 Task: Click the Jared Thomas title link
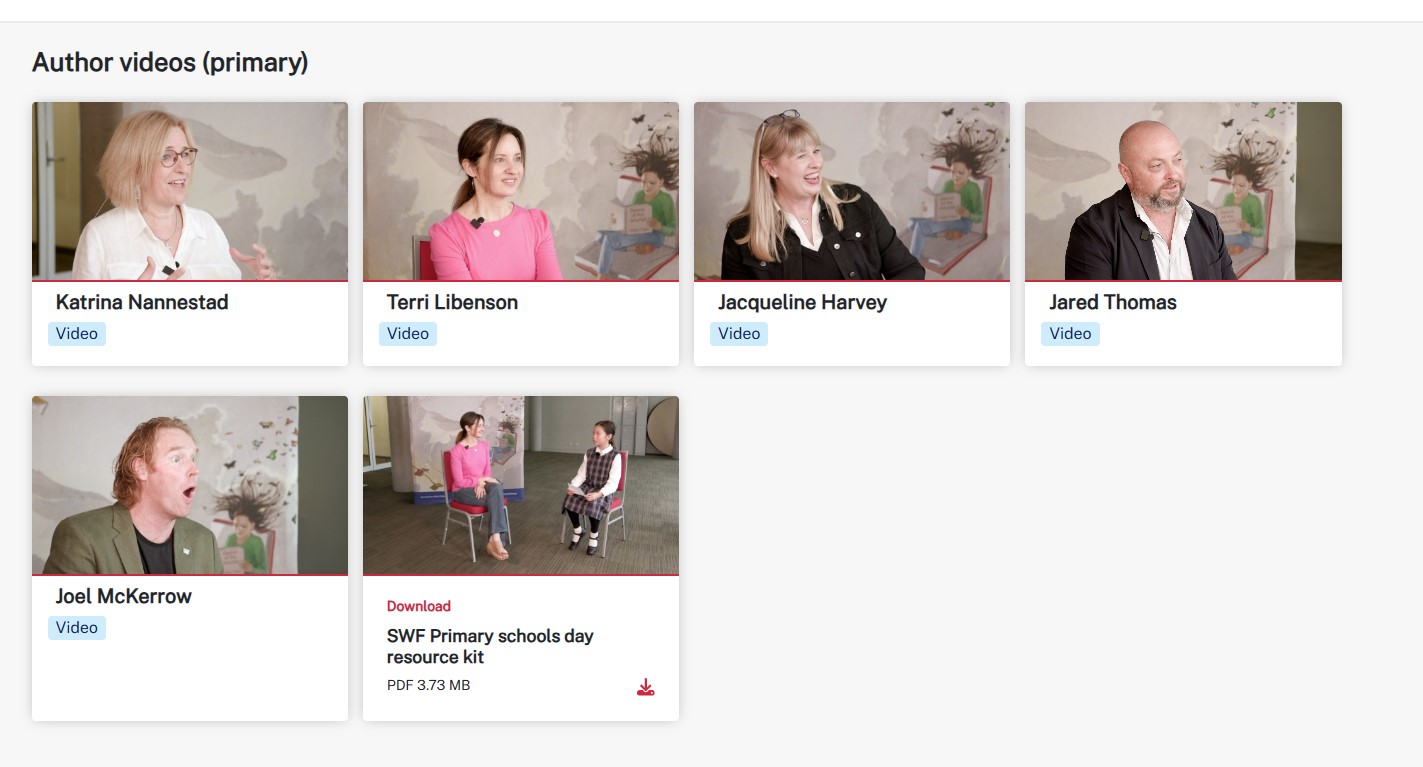point(1113,302)
